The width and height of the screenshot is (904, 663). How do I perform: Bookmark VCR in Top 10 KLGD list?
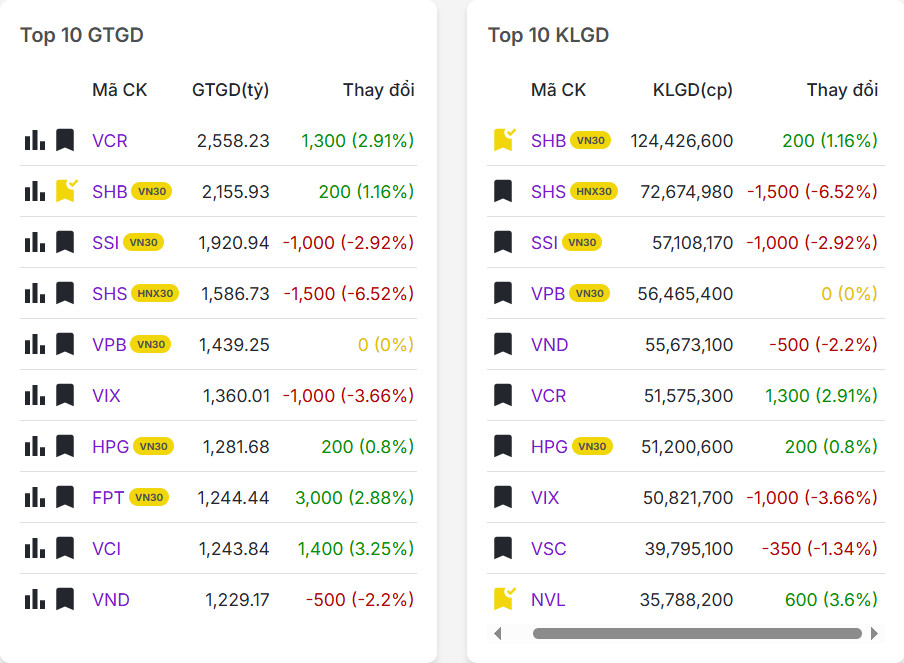503,395
